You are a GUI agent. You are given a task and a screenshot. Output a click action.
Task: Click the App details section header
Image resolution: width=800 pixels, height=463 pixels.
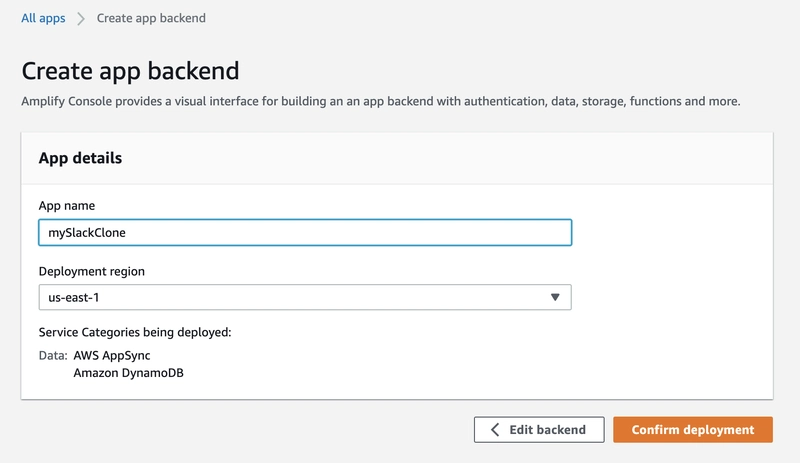pos(80,158)
